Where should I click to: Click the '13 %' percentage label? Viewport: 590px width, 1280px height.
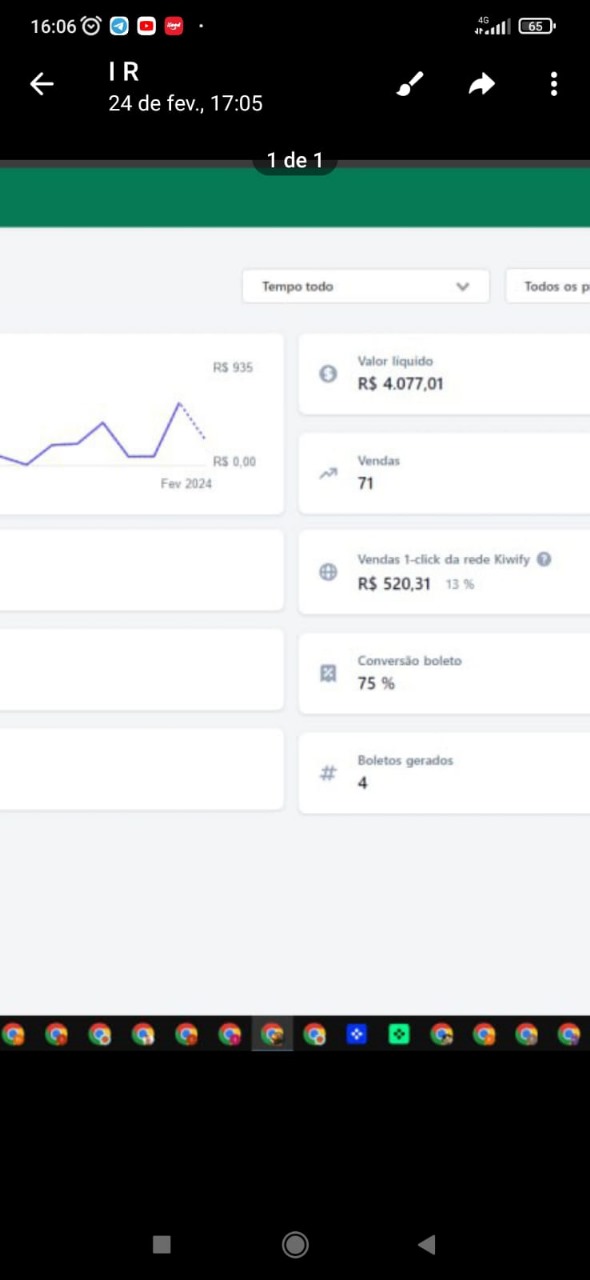coord(460,584)
